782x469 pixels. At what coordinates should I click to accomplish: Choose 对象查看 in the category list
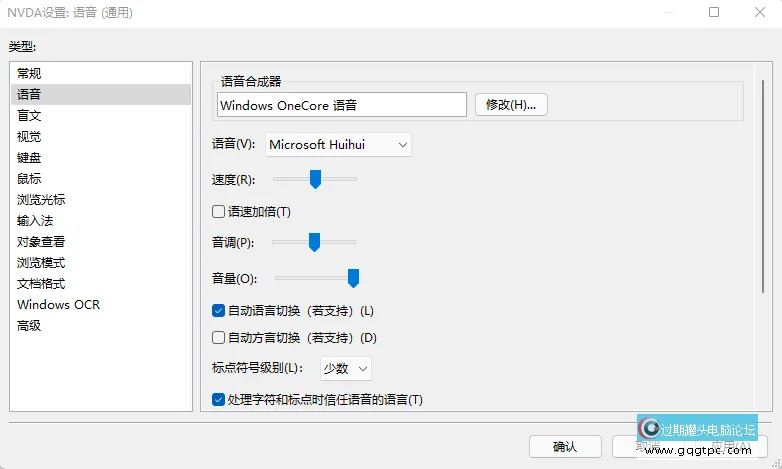[101, 241]
